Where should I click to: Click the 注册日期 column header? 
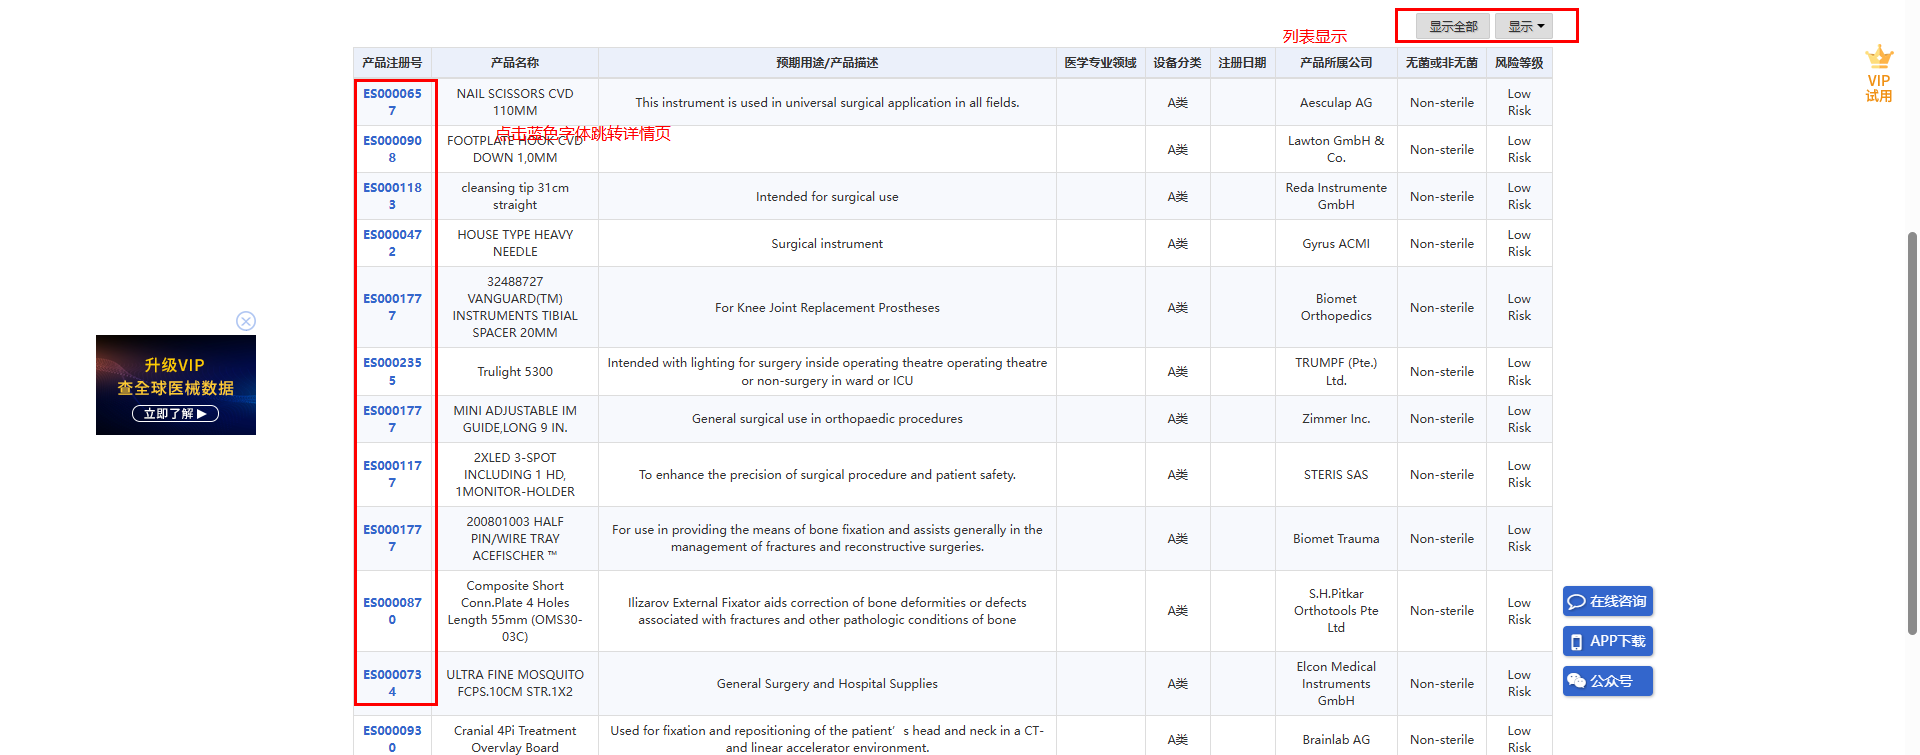[1242, 63]
